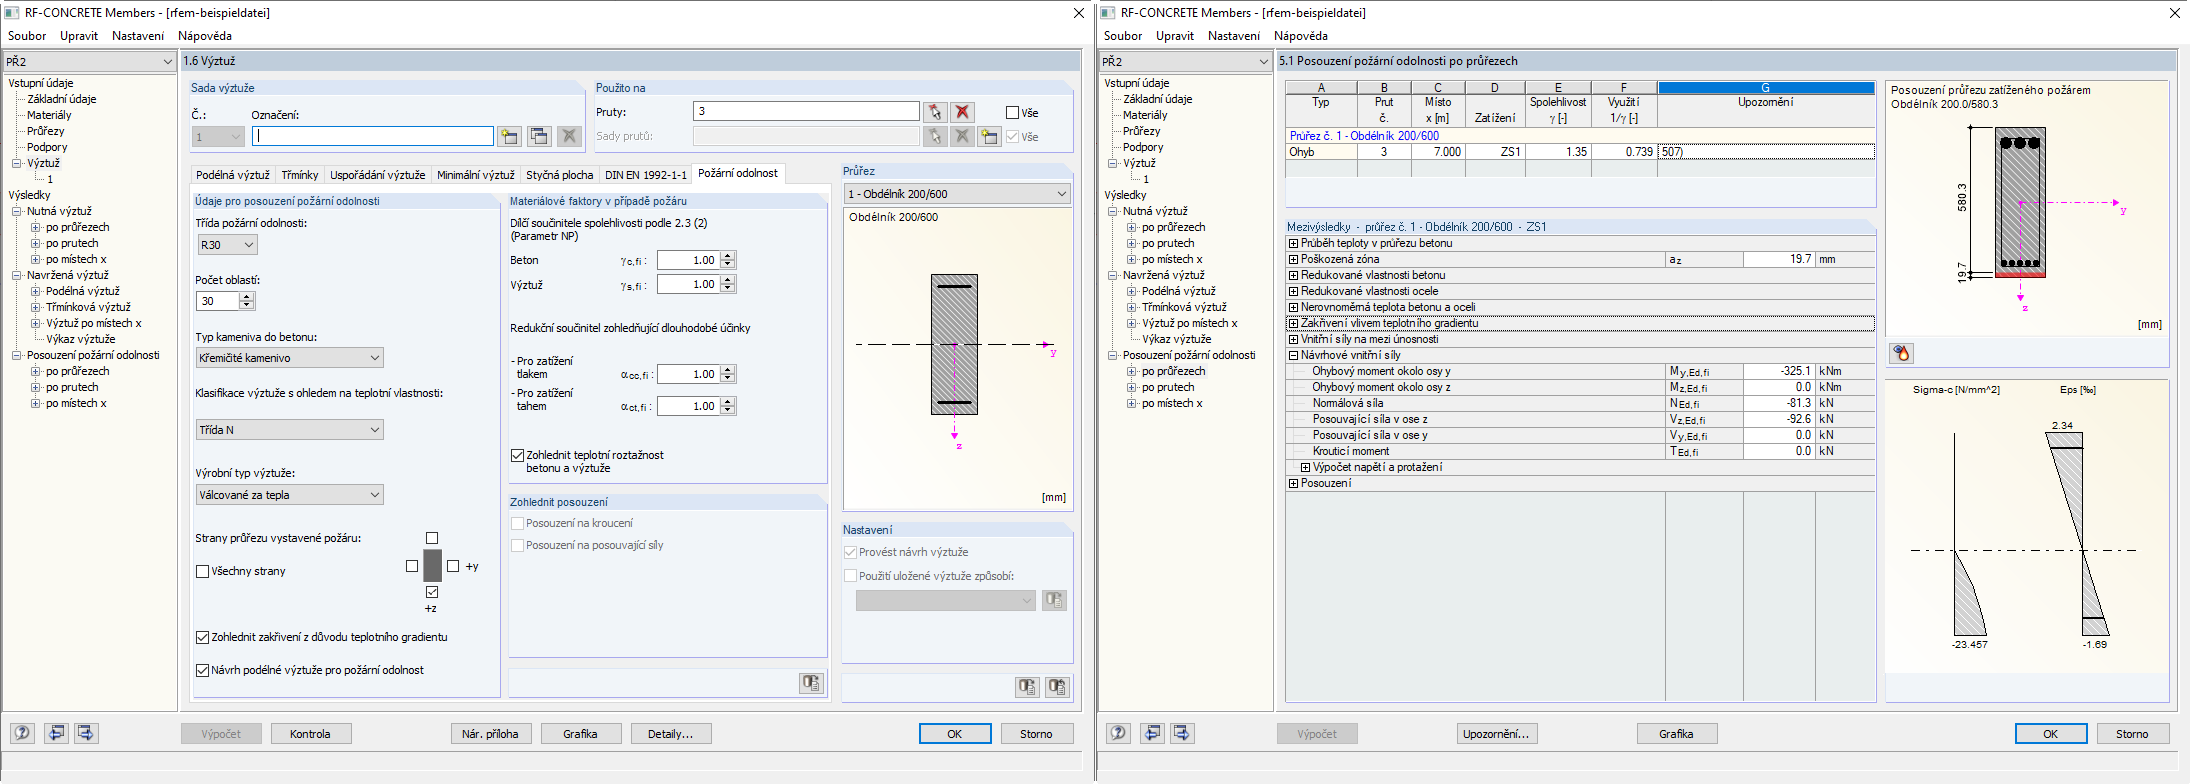Switch to the Uspořádání výztuže tab
2190x784 pixels.
tap(378, 175)
